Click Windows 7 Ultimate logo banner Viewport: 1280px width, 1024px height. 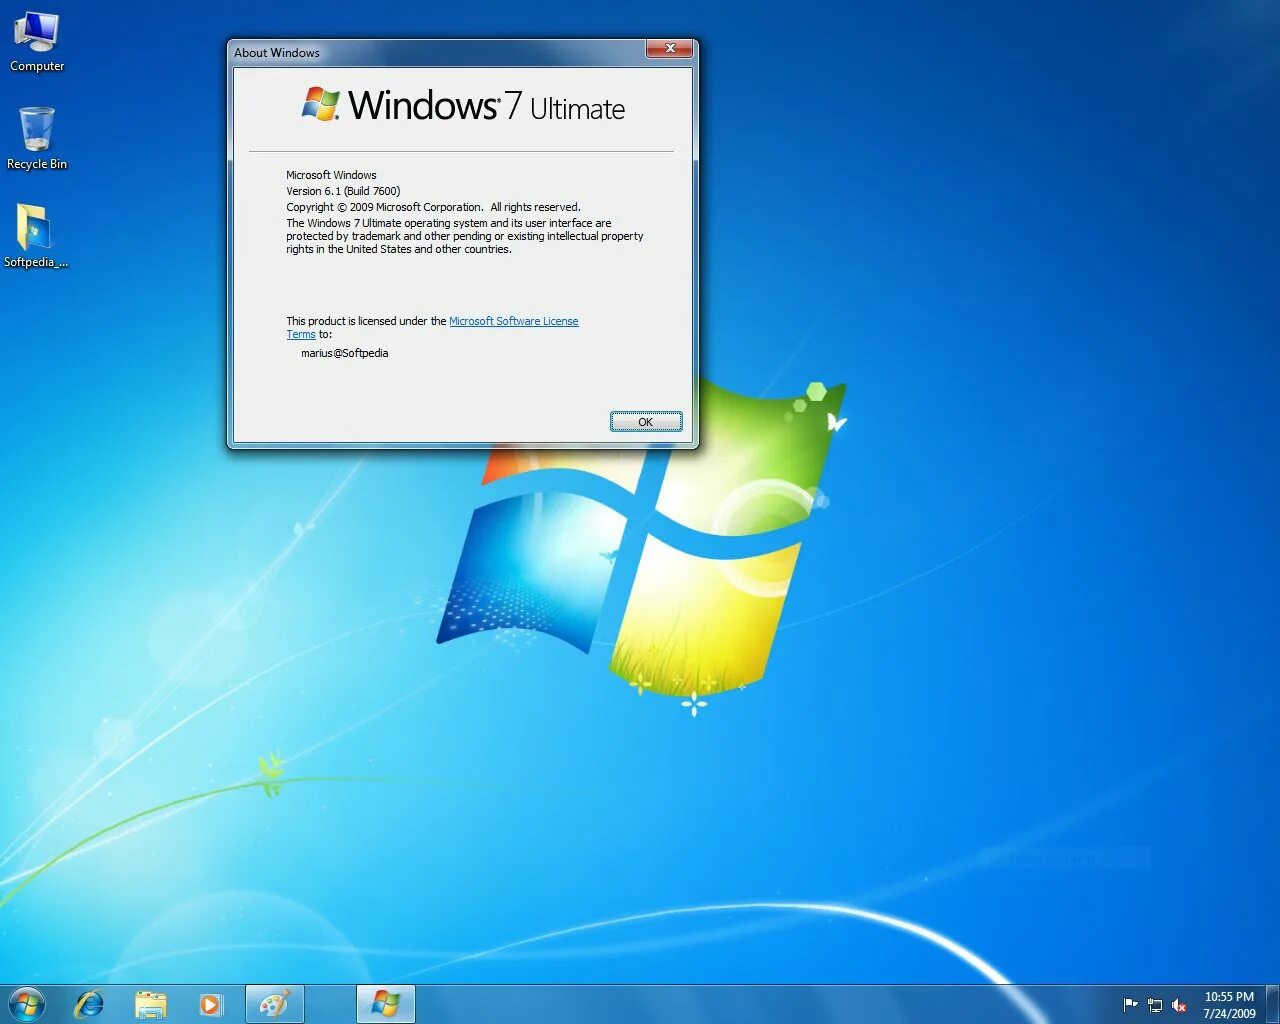click(x=463, y=105)
